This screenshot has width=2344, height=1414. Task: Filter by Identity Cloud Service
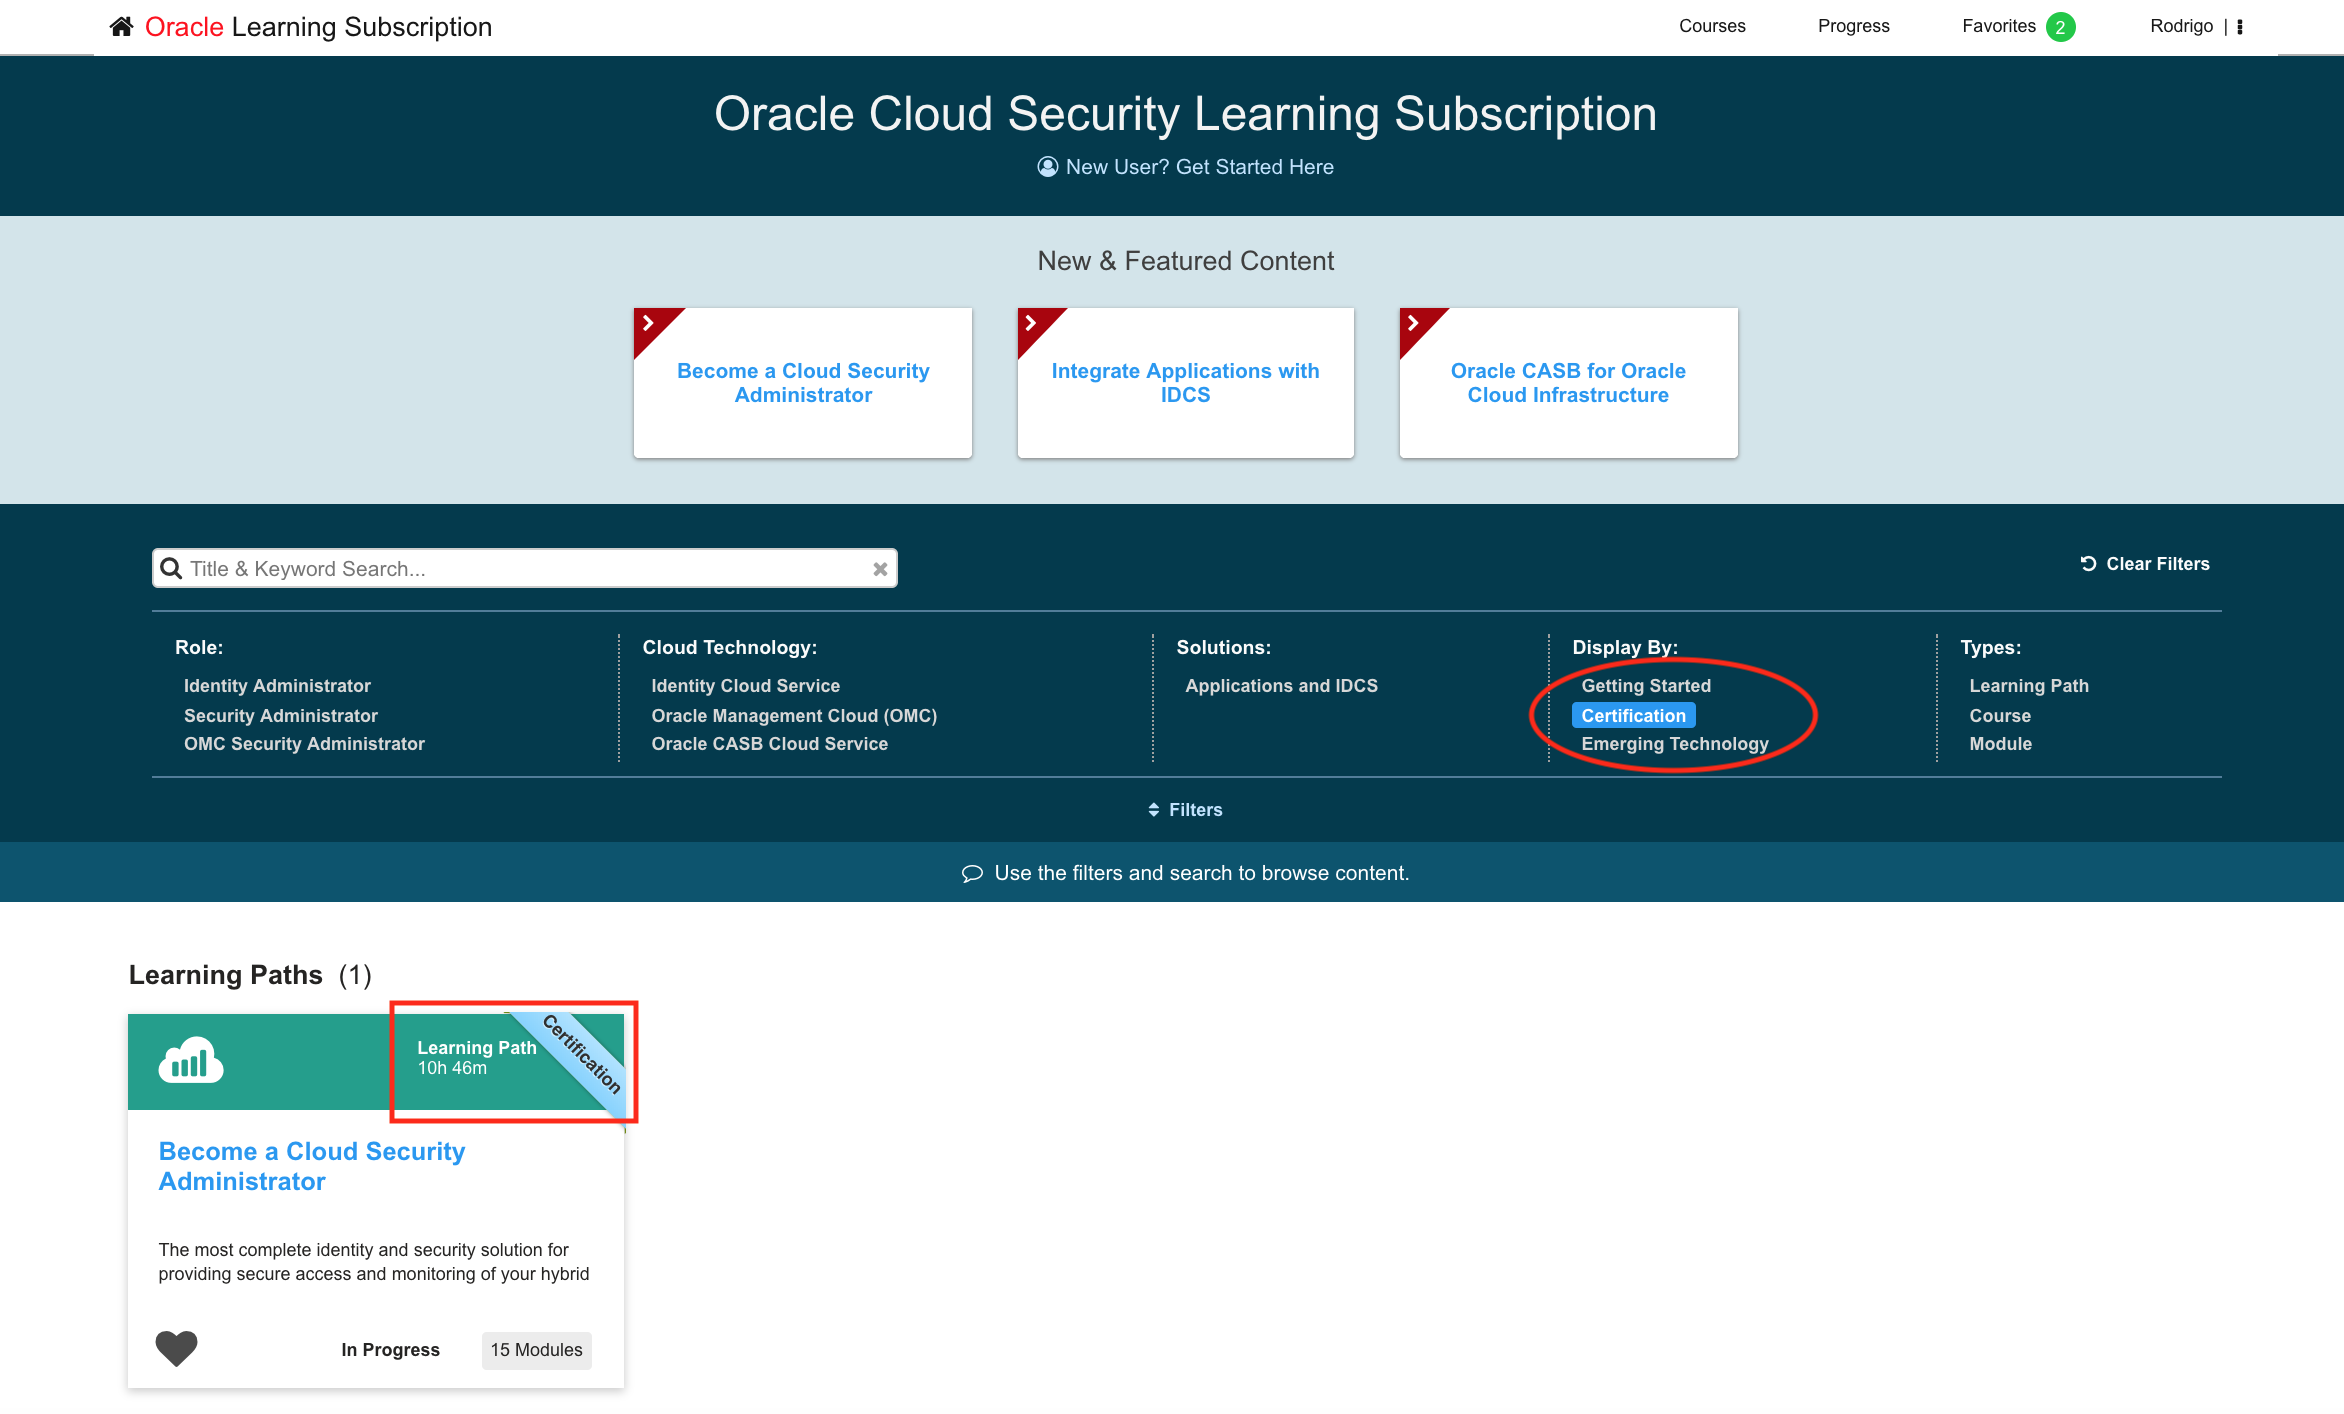pos(746,686)
